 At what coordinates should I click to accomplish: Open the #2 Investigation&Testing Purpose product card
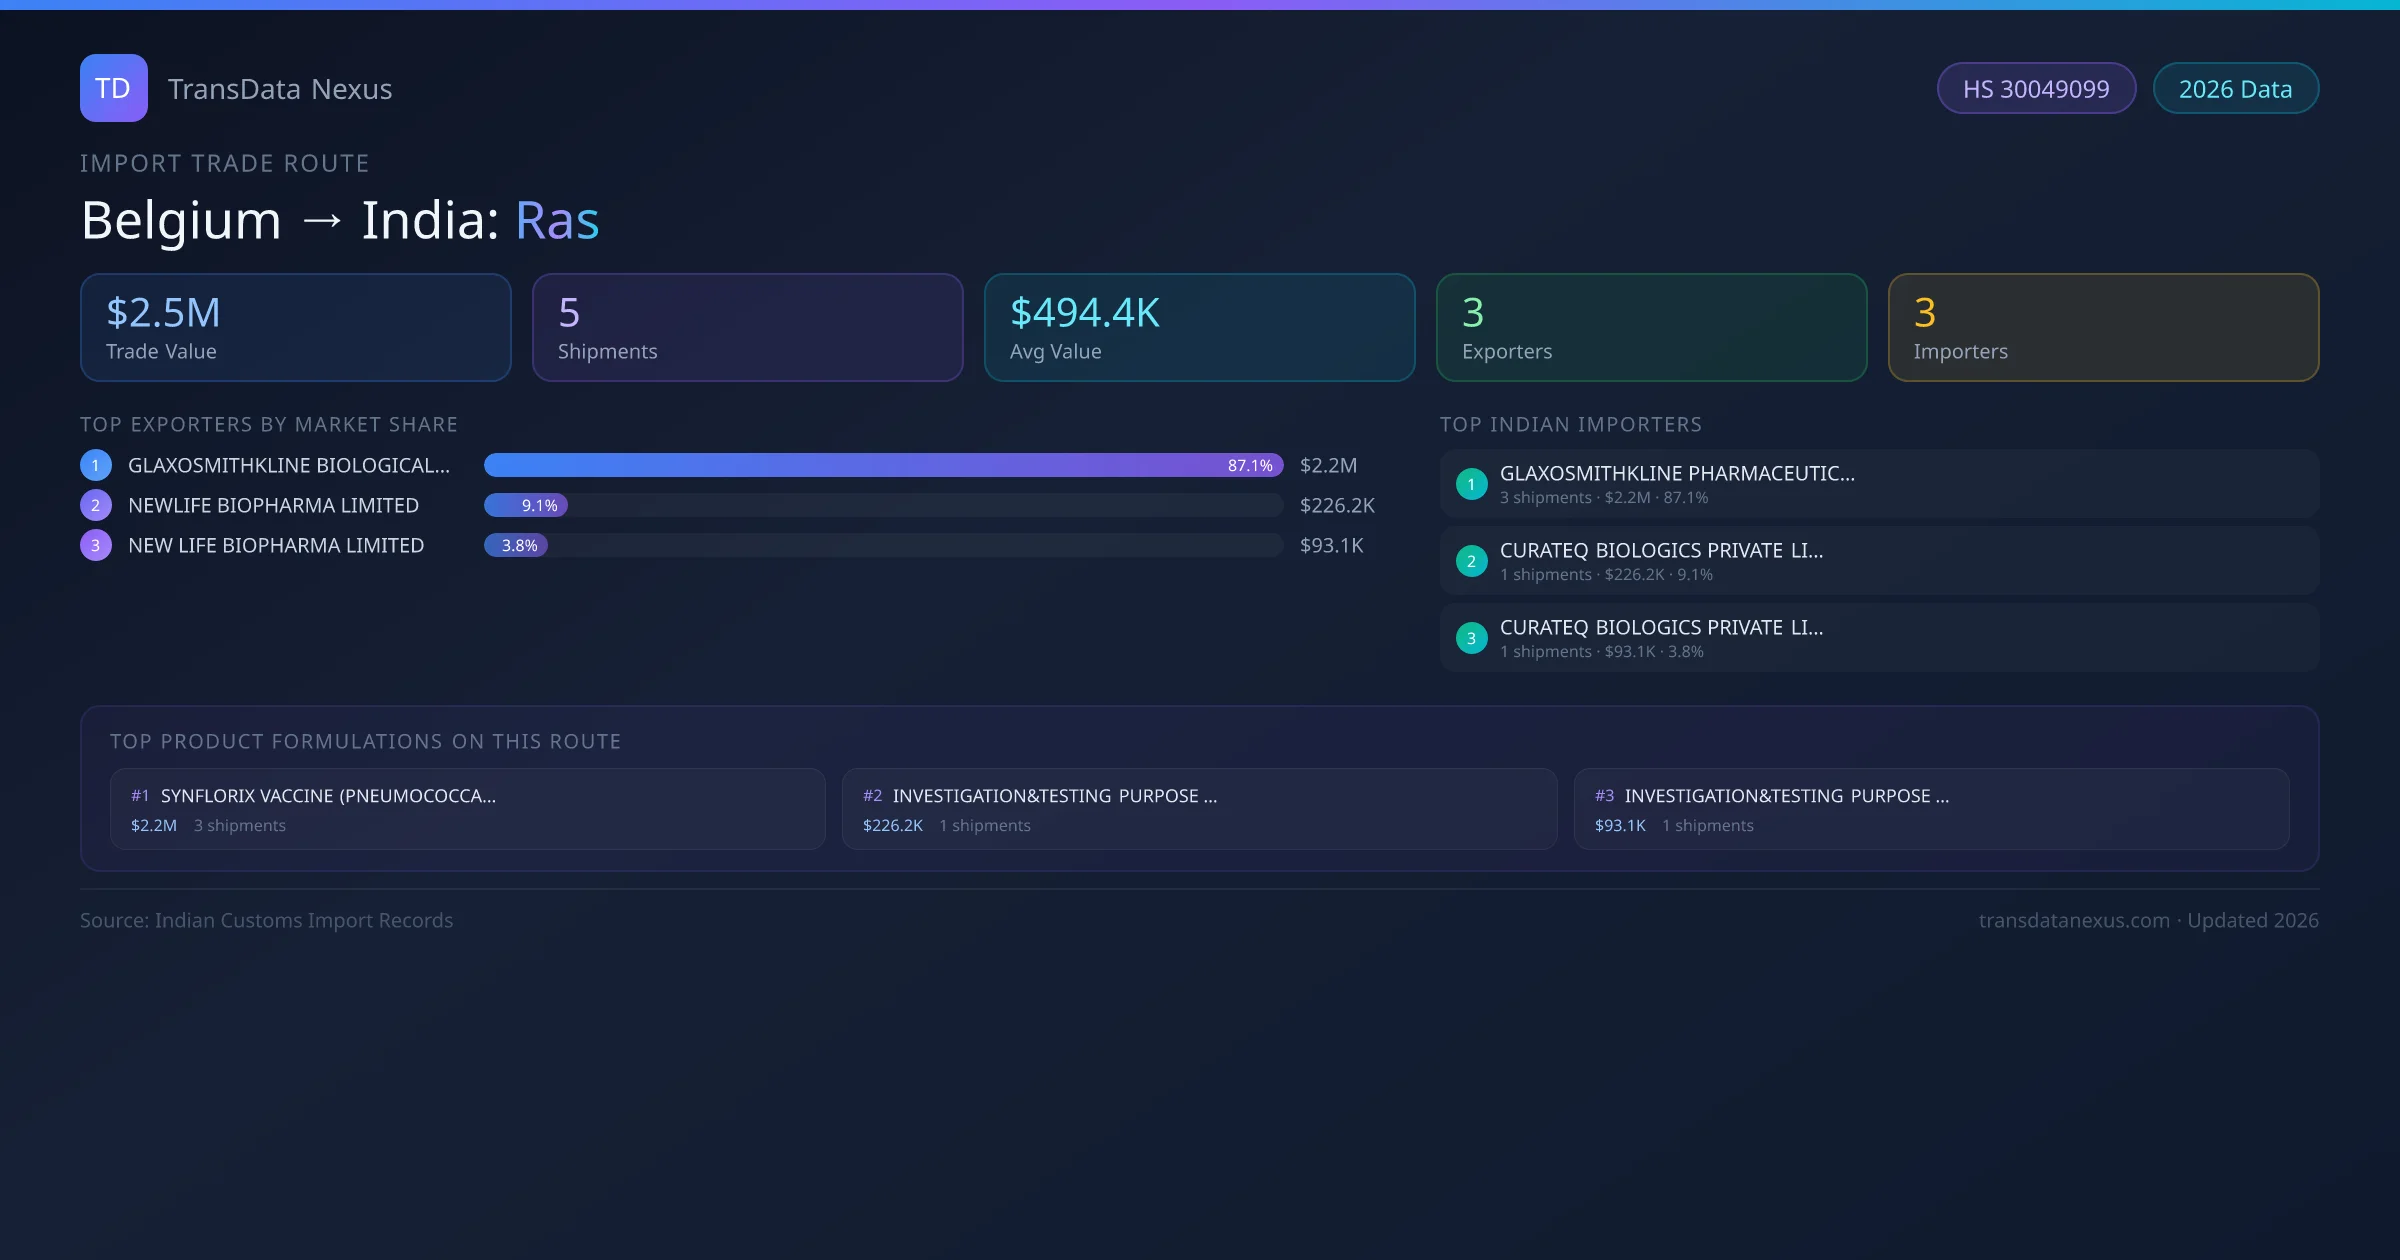point(1199,809)
